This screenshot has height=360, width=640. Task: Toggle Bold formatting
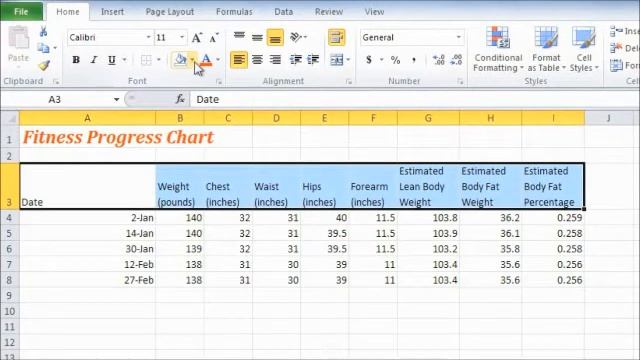click(76, 60)
